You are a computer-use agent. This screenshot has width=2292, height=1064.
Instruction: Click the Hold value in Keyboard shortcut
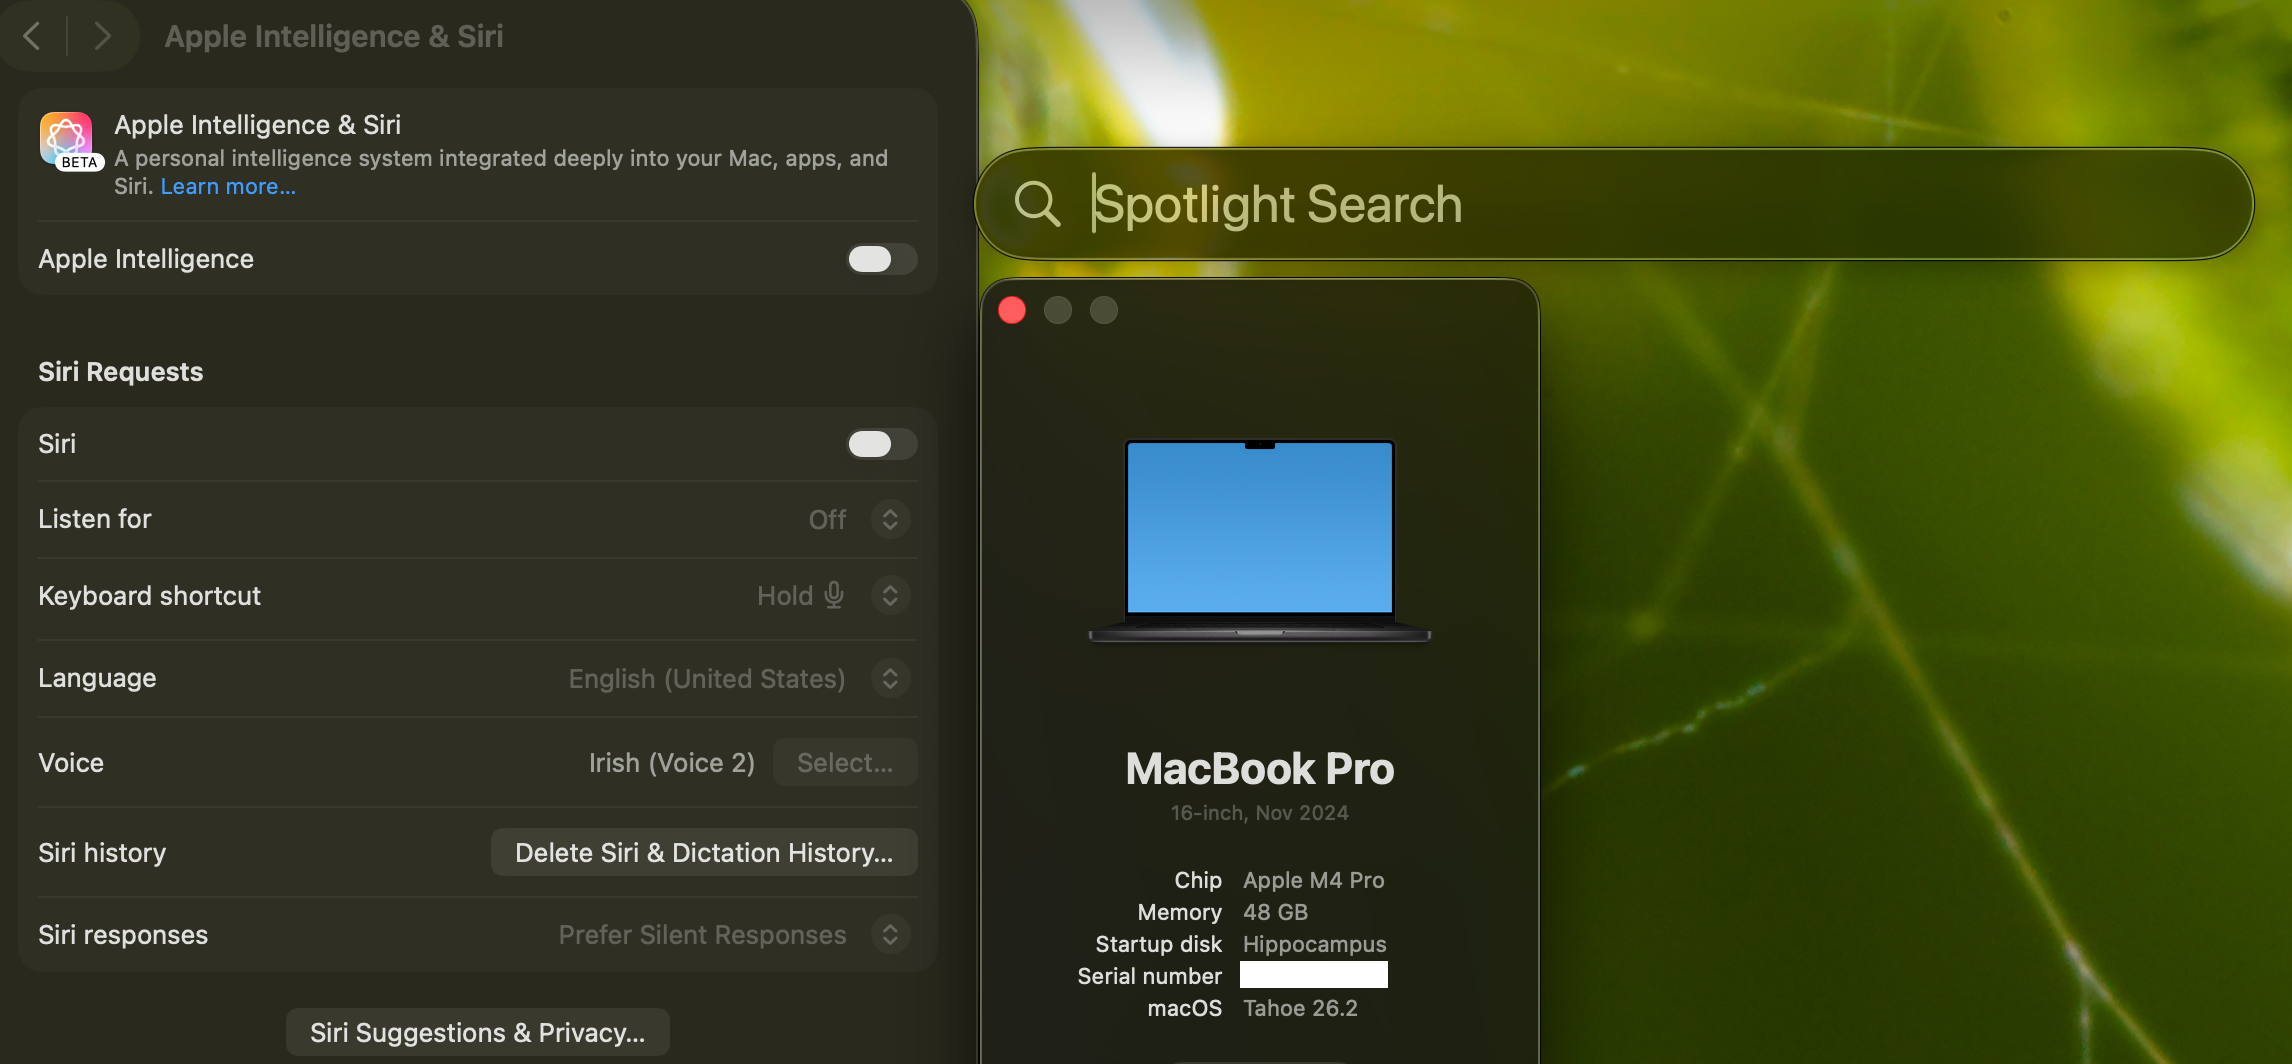pos(785,596)
